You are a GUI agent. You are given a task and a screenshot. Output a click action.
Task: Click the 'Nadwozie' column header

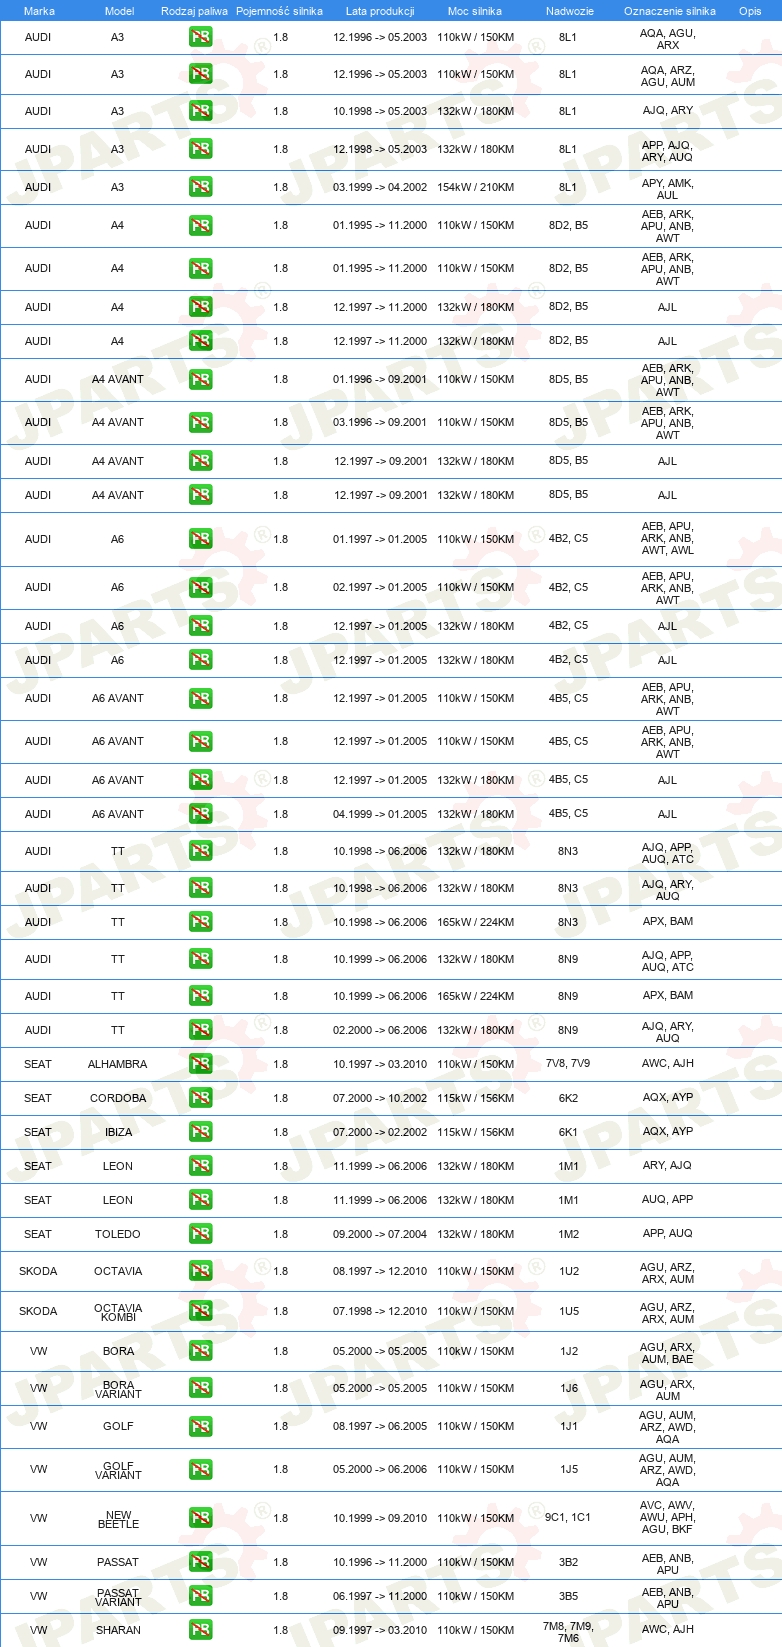click(570, 11)
